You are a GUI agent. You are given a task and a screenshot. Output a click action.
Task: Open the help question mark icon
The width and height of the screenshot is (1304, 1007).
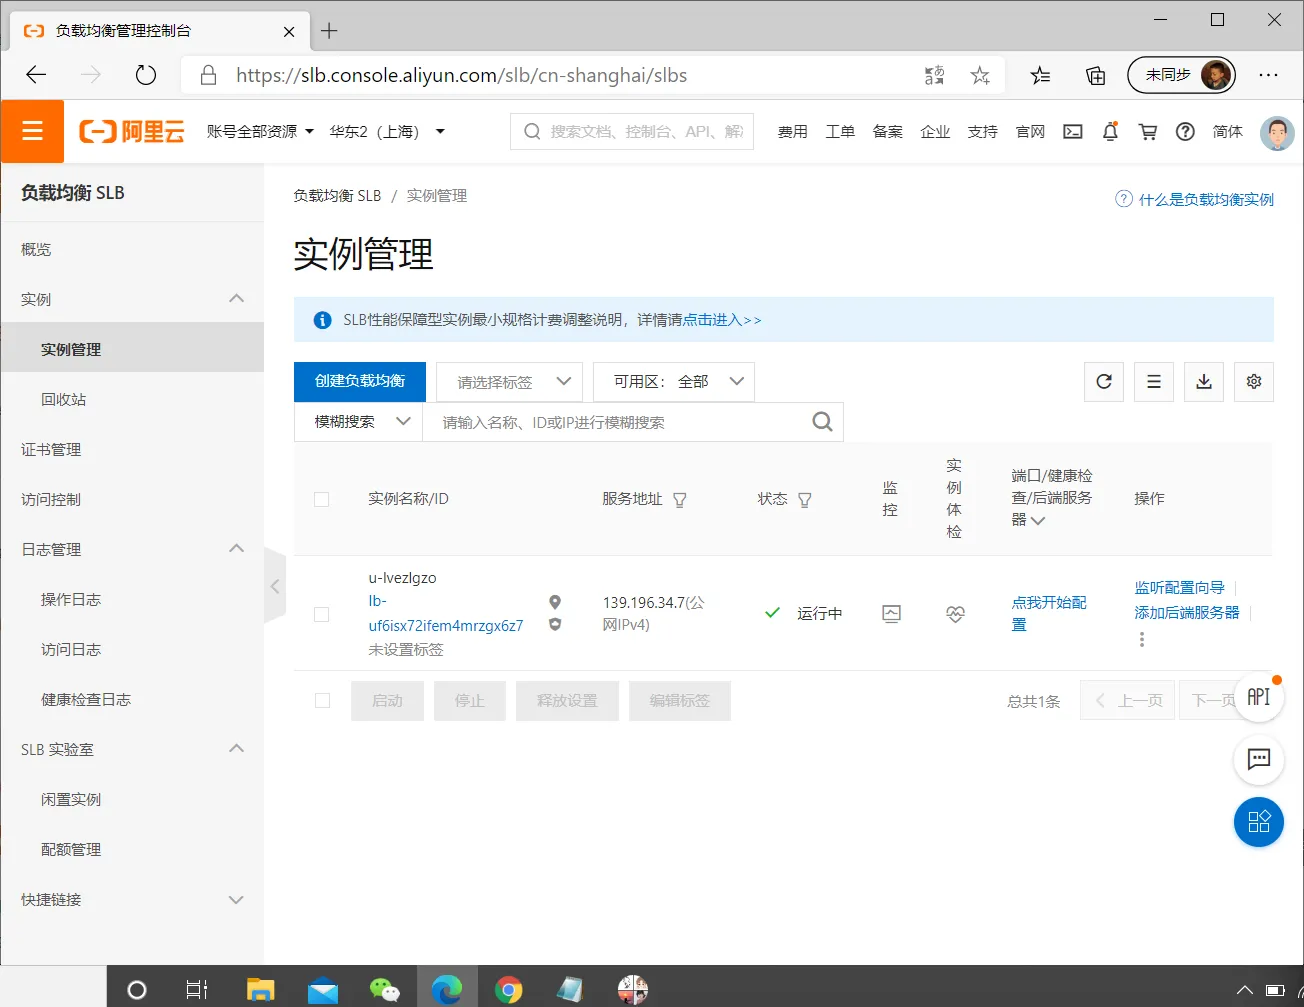coord(1185,131)
